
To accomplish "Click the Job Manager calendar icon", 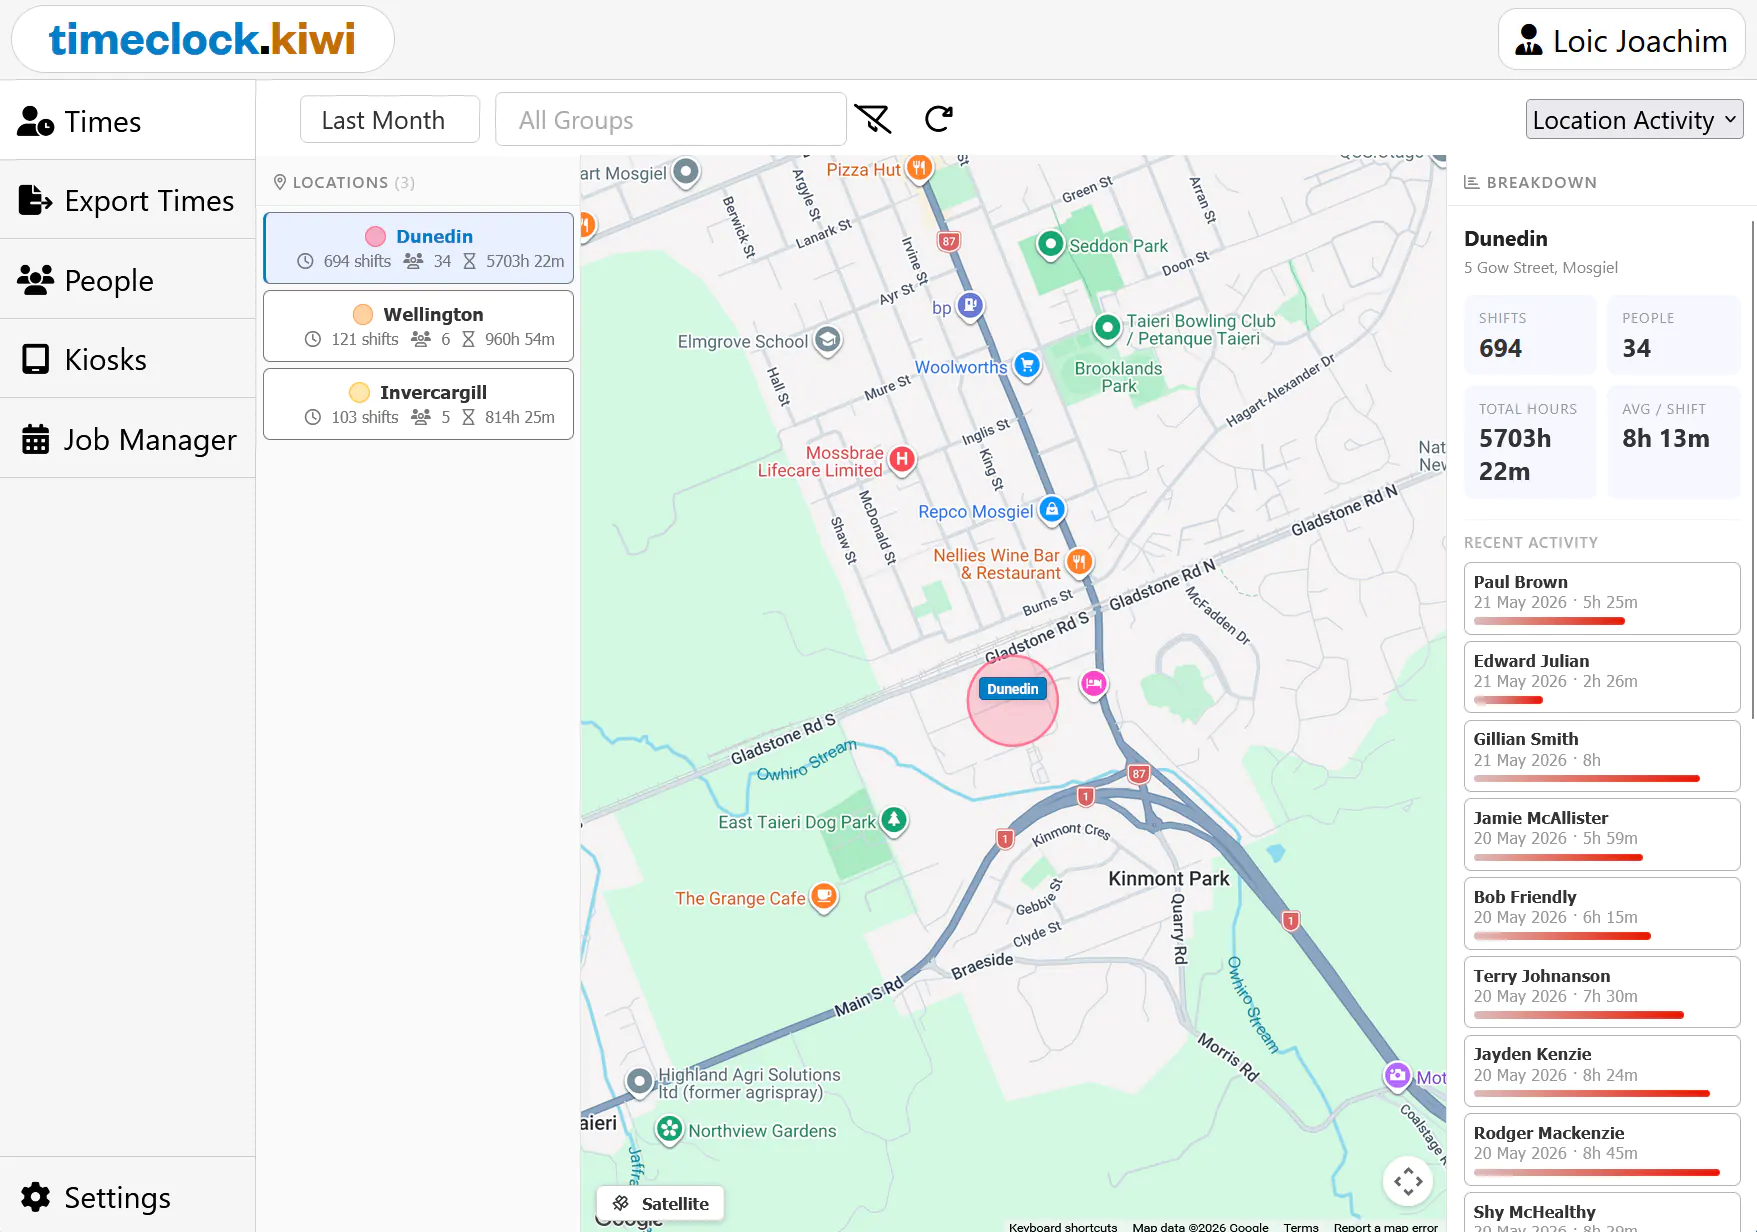I will click(x=36, y=439).
